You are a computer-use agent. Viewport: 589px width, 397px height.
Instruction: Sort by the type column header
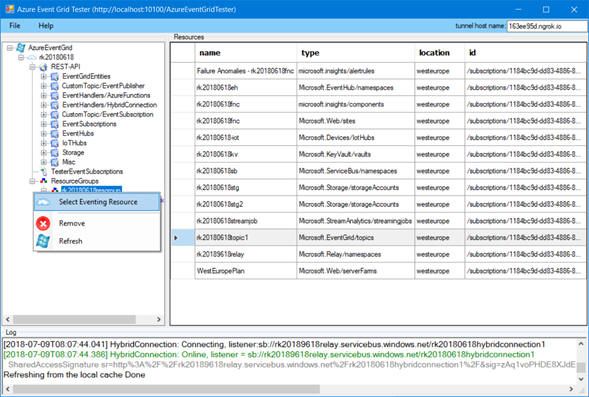(355, 53)
